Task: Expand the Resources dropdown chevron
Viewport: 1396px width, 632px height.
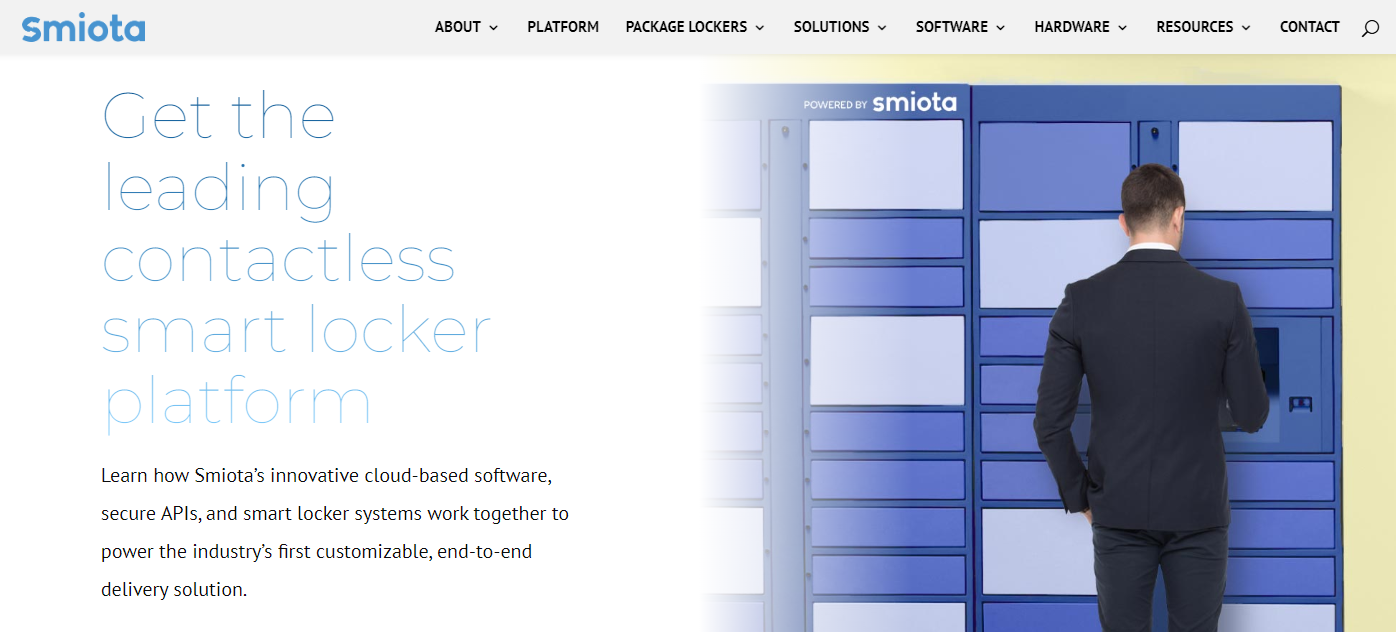Action: (x=1245, y=28)
